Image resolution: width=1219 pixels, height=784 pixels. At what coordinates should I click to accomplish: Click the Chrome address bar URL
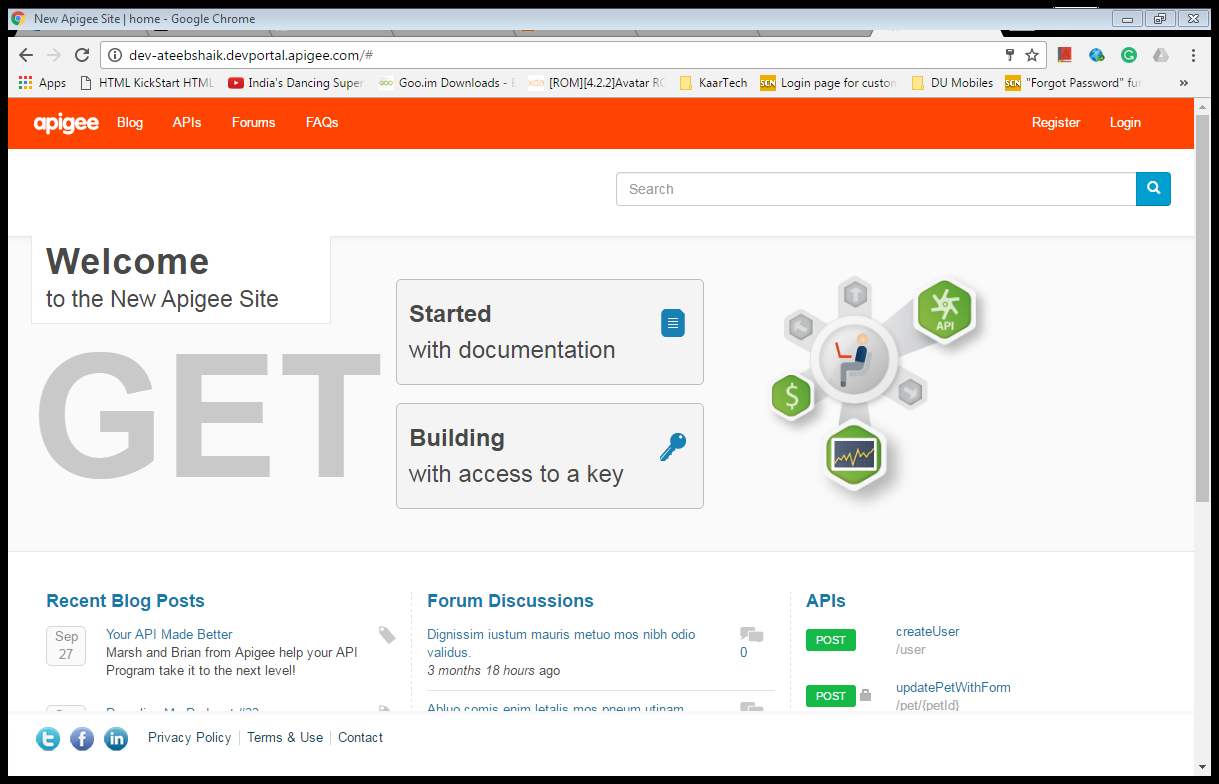251,56
